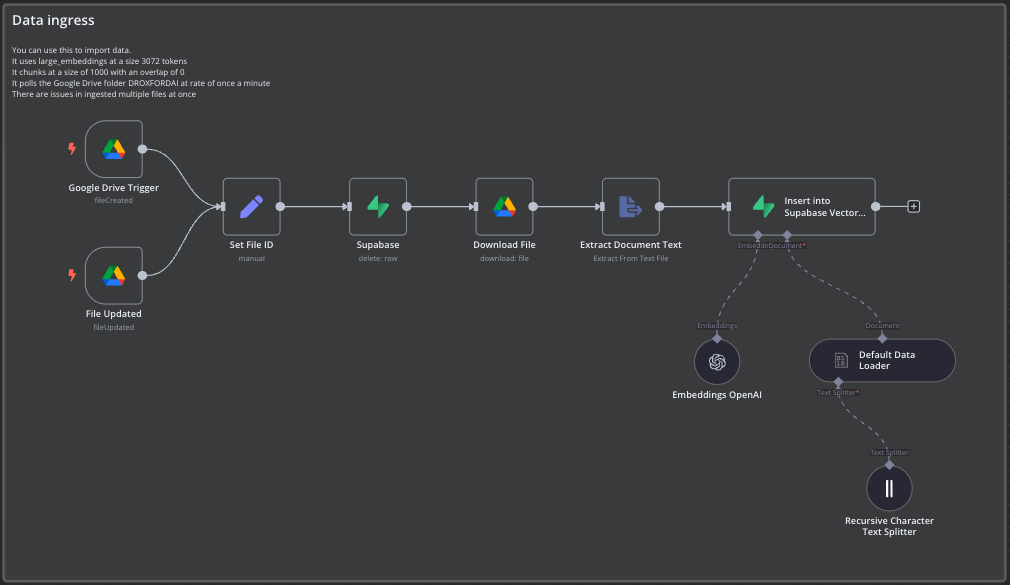This screenshot has height=585, width=1010.
Task: Click the 'download: file' subtitle
Action: 504,258
